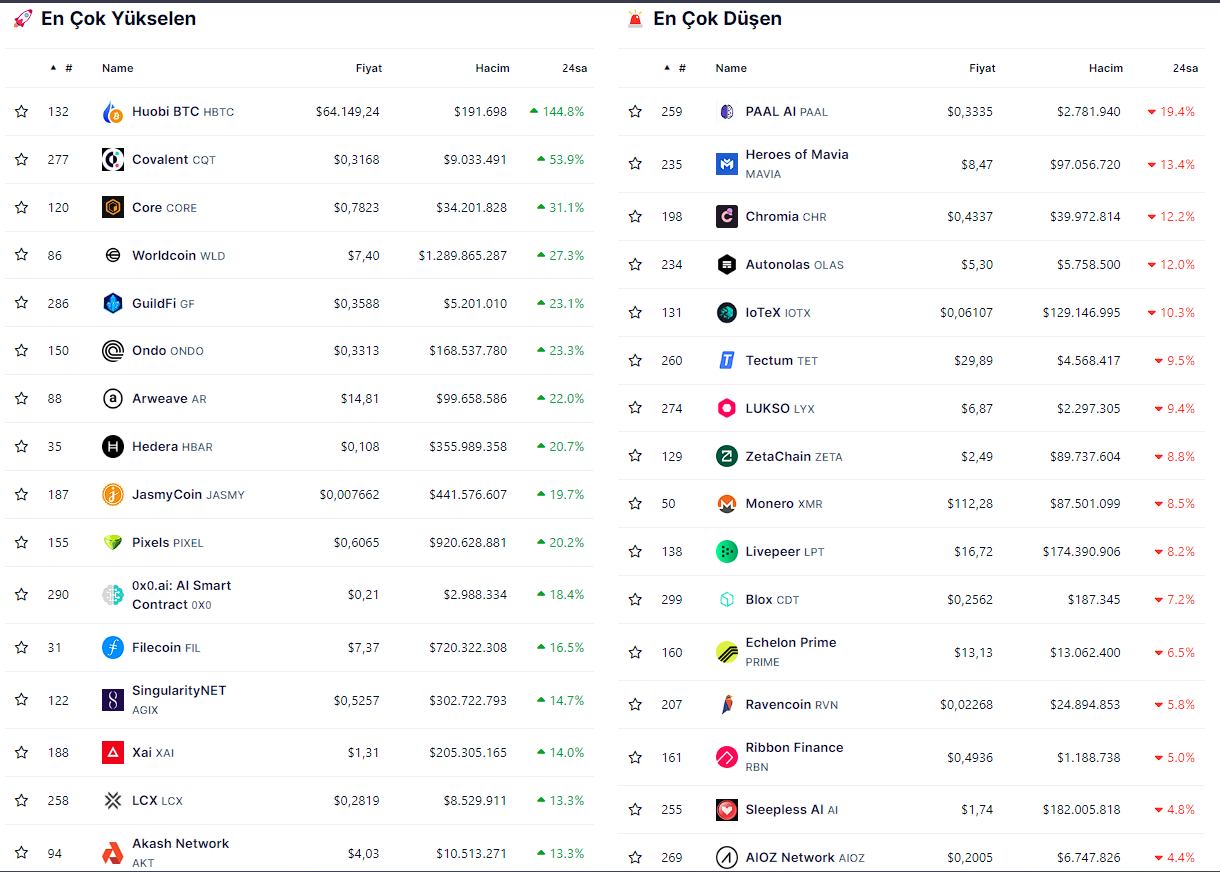1220x872 pixels.
Task: Click the Monero XMR logo icon
Action: [x=727, y=504]
